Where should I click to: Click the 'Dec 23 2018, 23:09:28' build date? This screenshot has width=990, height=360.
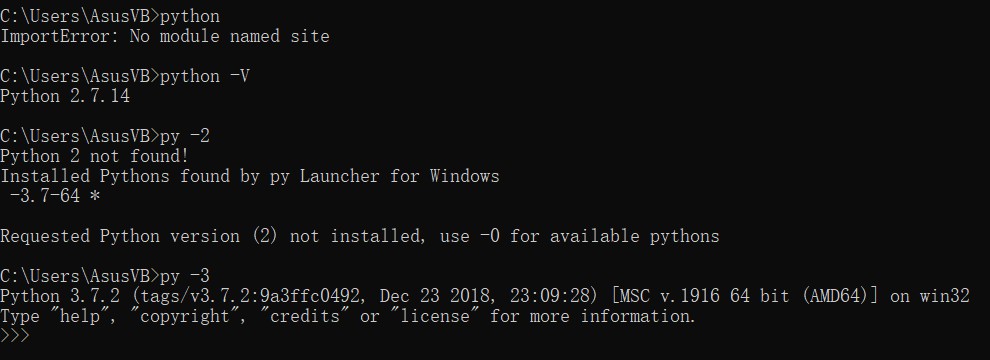point(486,296)
